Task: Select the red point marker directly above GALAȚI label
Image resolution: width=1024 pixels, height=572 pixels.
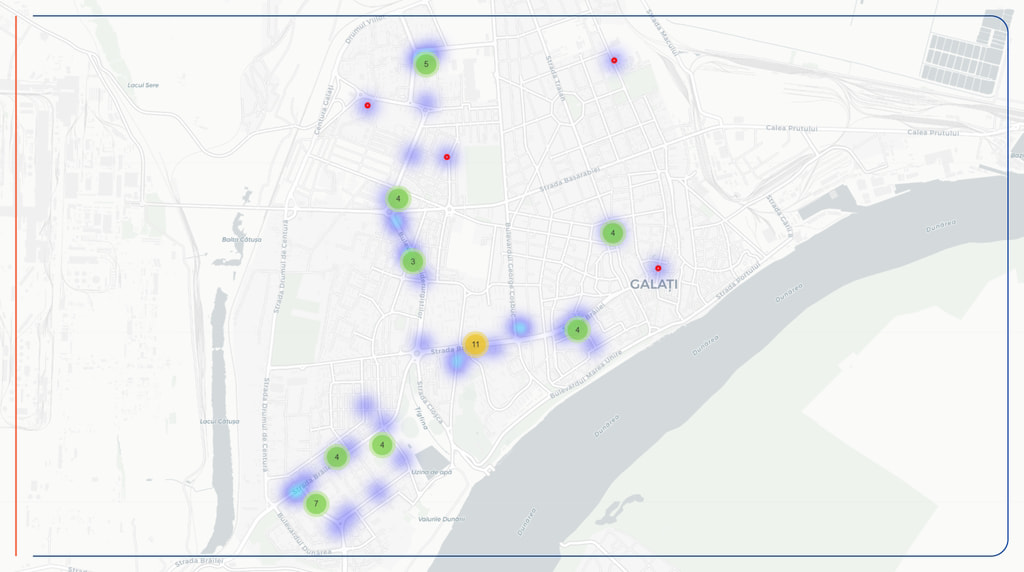Action: (x=658, y=268)
